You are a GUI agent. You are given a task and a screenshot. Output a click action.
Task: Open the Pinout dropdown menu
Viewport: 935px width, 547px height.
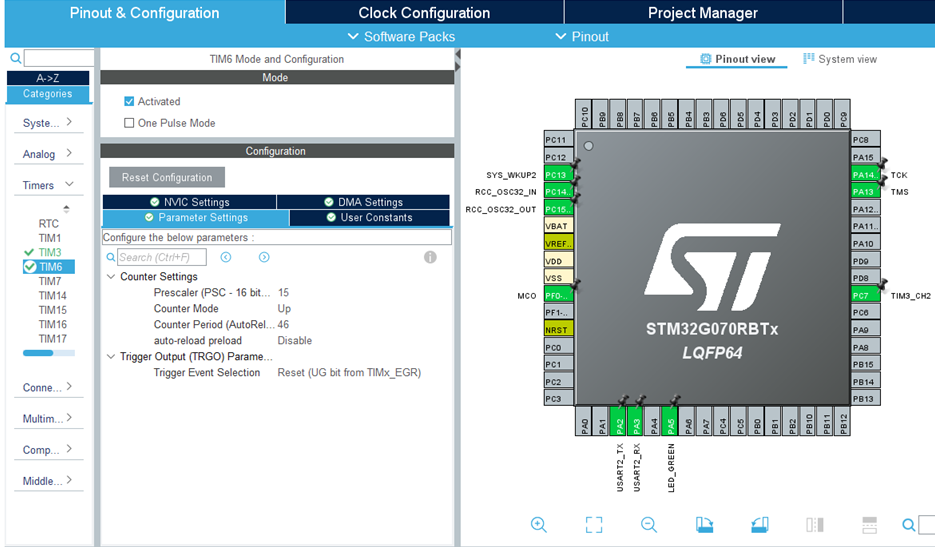582,36
